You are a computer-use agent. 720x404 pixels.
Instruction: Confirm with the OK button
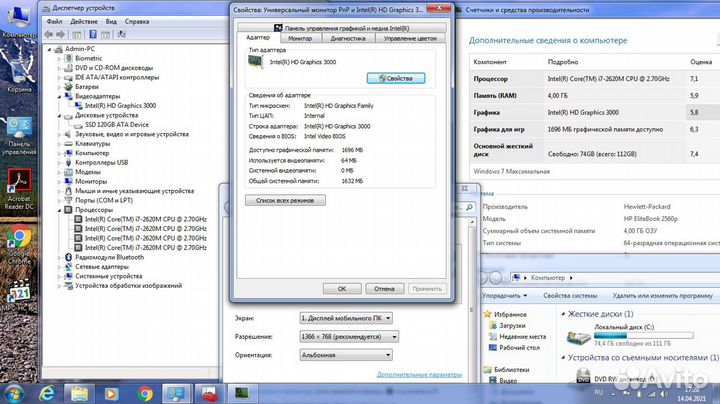pos(342,289)
